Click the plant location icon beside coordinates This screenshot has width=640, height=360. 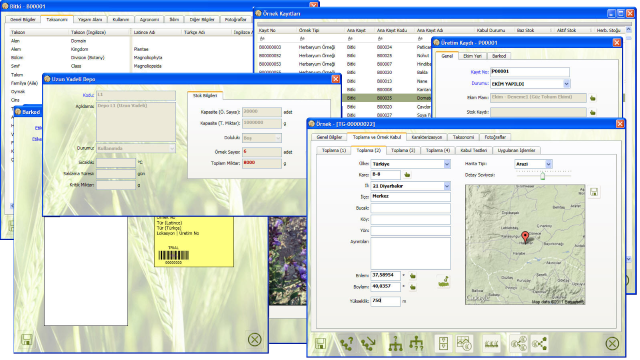point(443,281)
